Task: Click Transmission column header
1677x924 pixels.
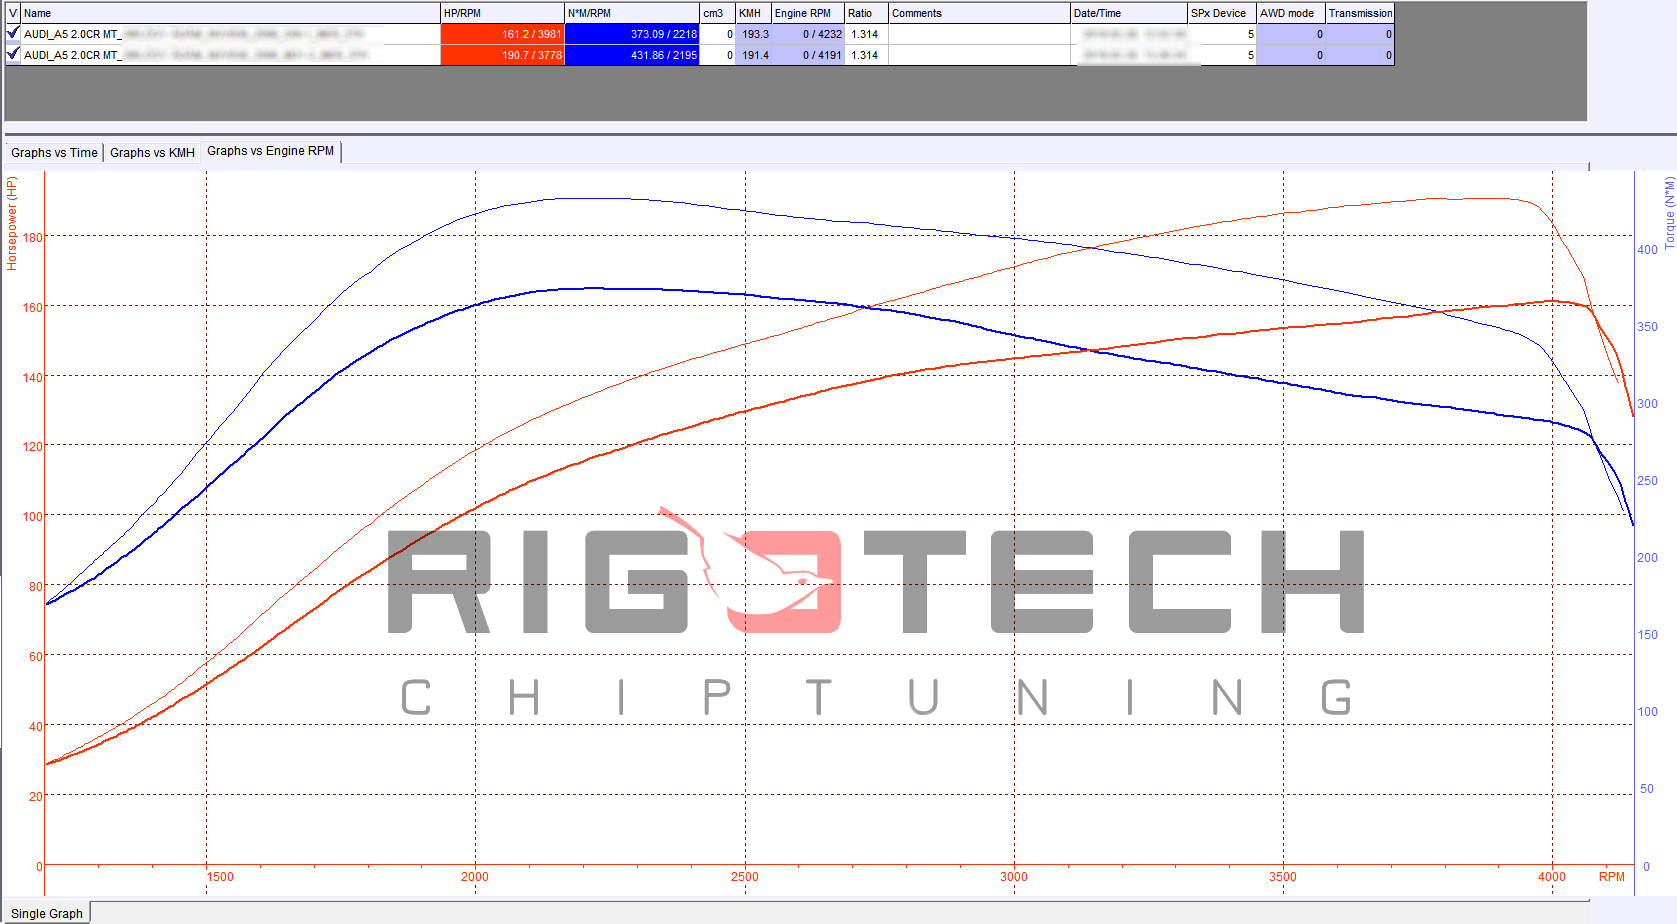Action: [x=1360, y=13]
